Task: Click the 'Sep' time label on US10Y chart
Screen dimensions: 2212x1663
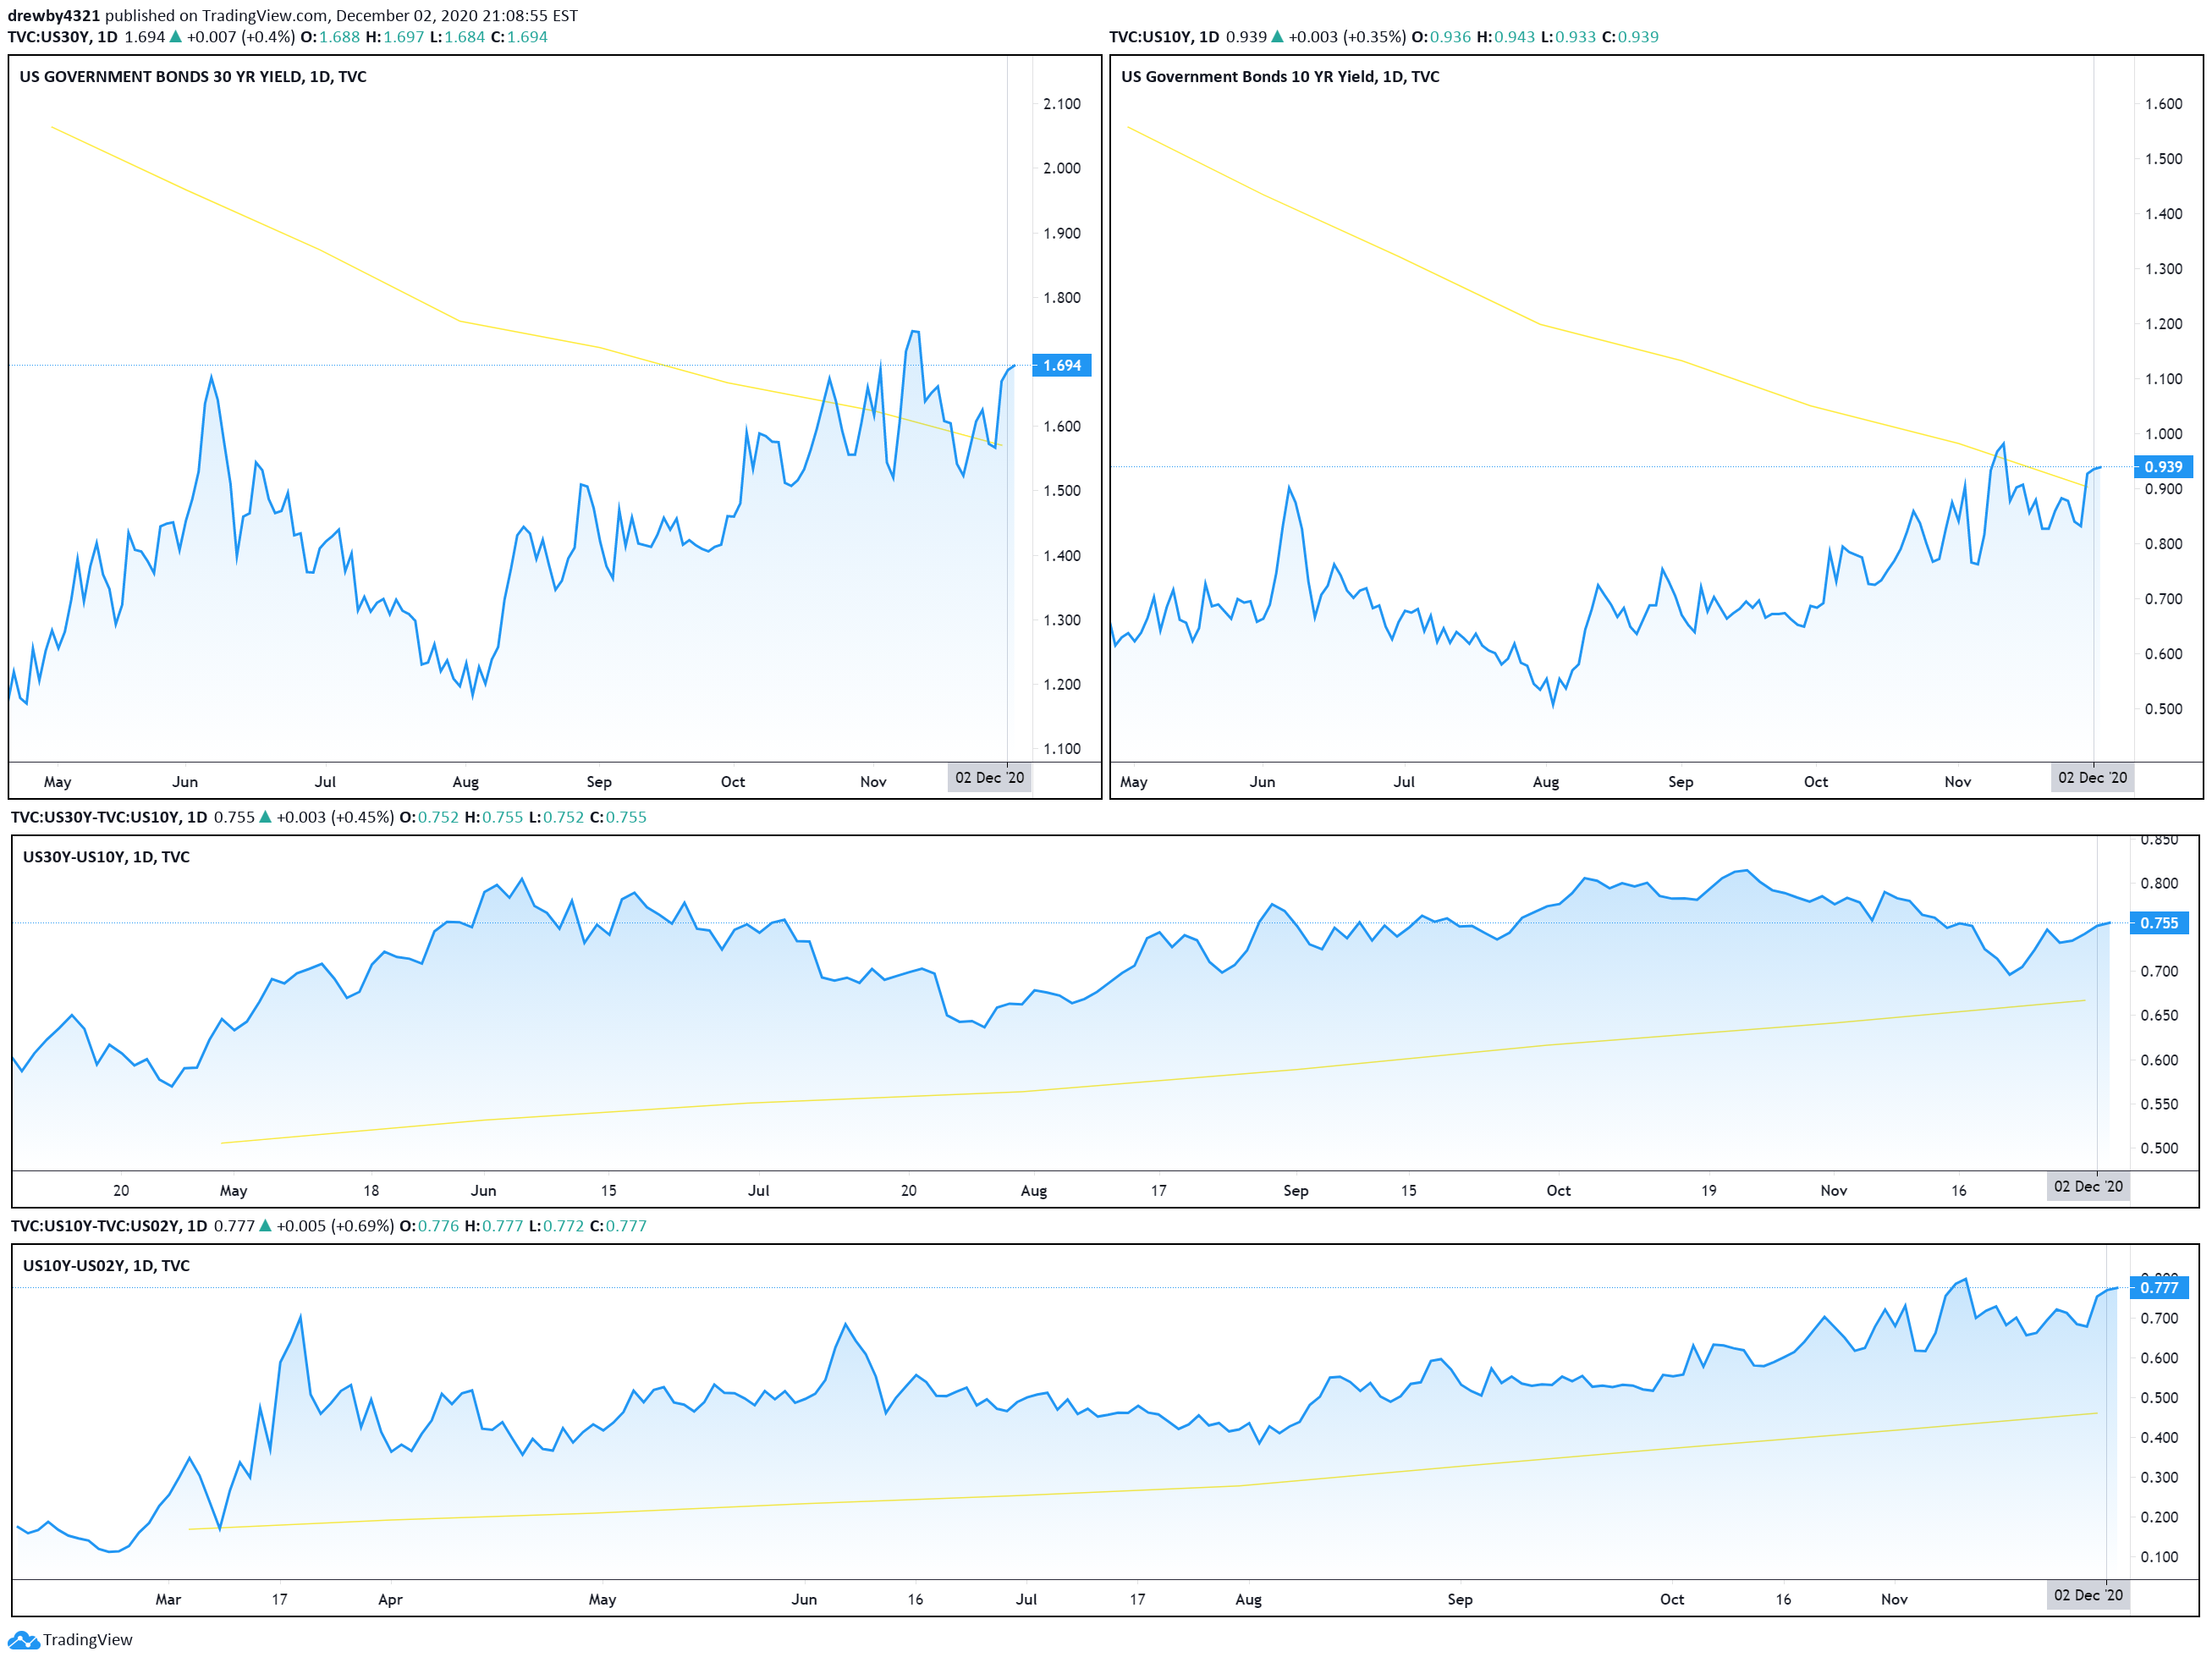Action: (1681, 782)
